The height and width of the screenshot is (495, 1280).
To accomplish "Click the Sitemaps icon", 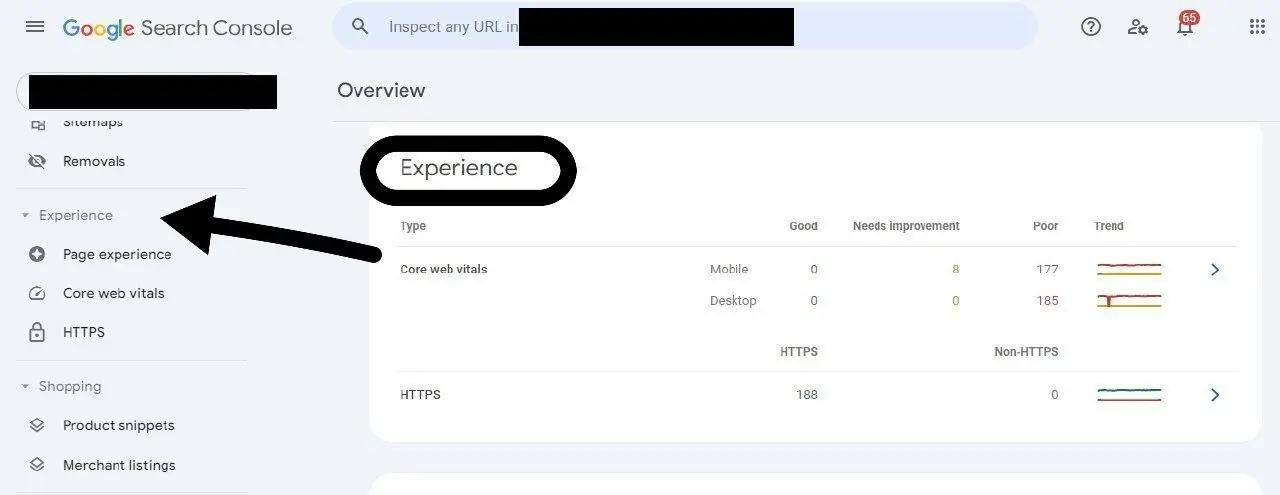I will [x=37, y=123].
